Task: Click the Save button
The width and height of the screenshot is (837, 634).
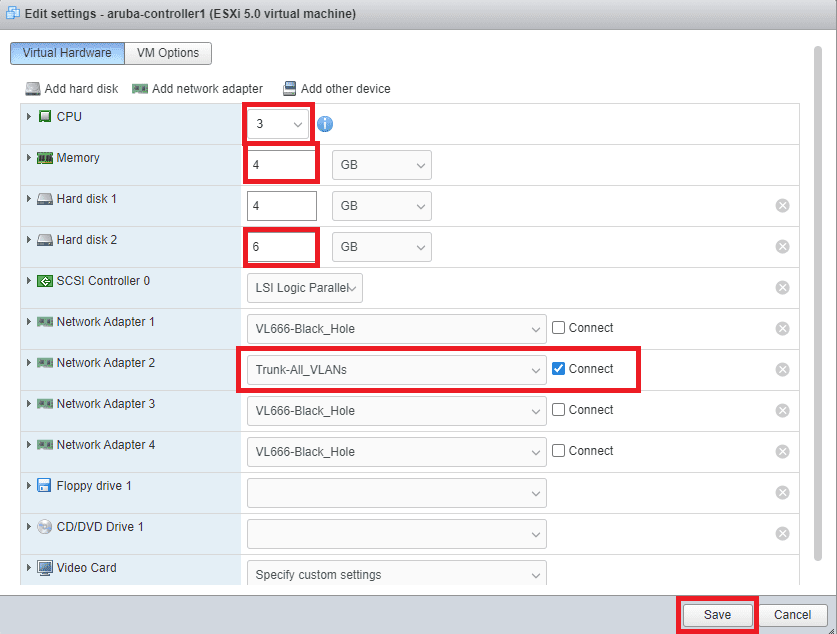Action: (x=717, y=615)
